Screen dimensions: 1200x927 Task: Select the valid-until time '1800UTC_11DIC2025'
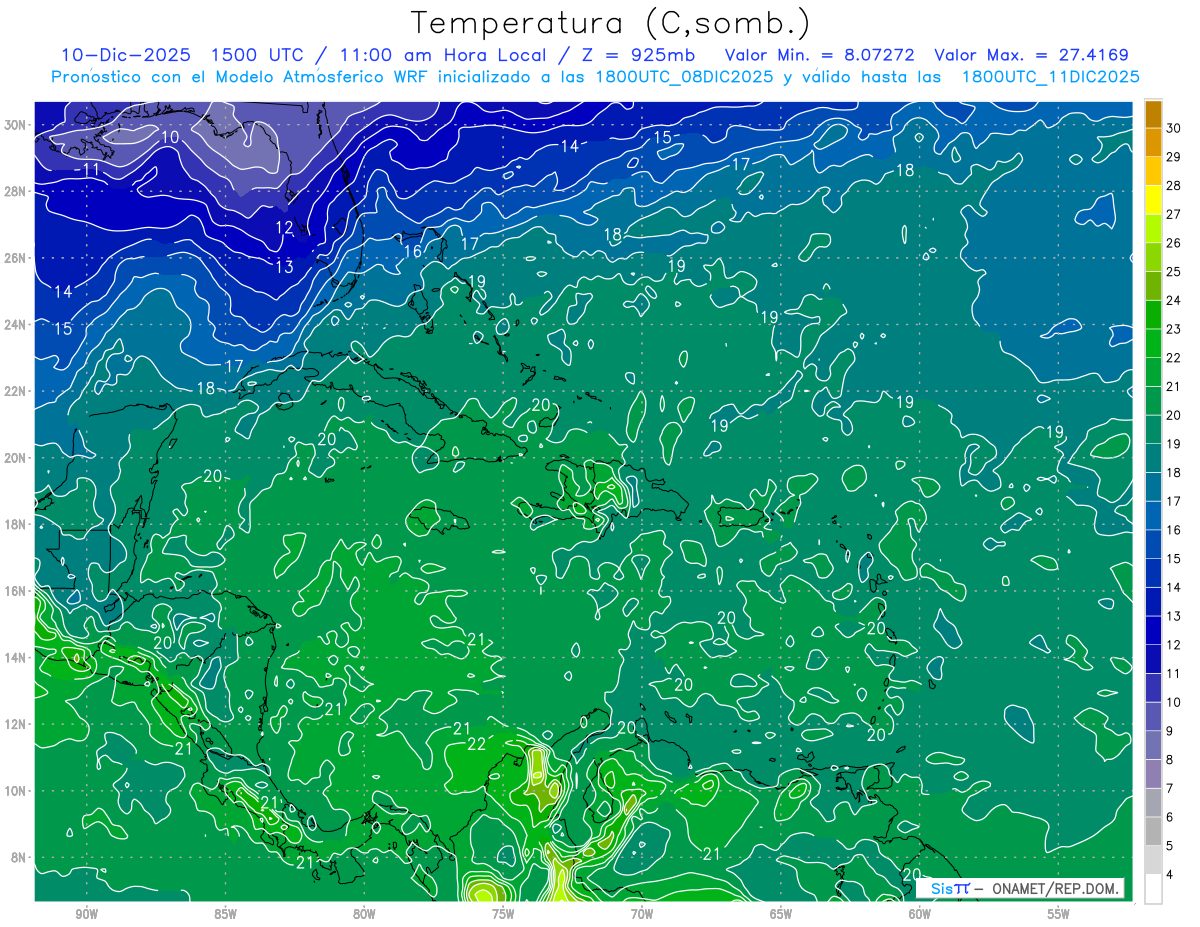[x=1050, y=77]
